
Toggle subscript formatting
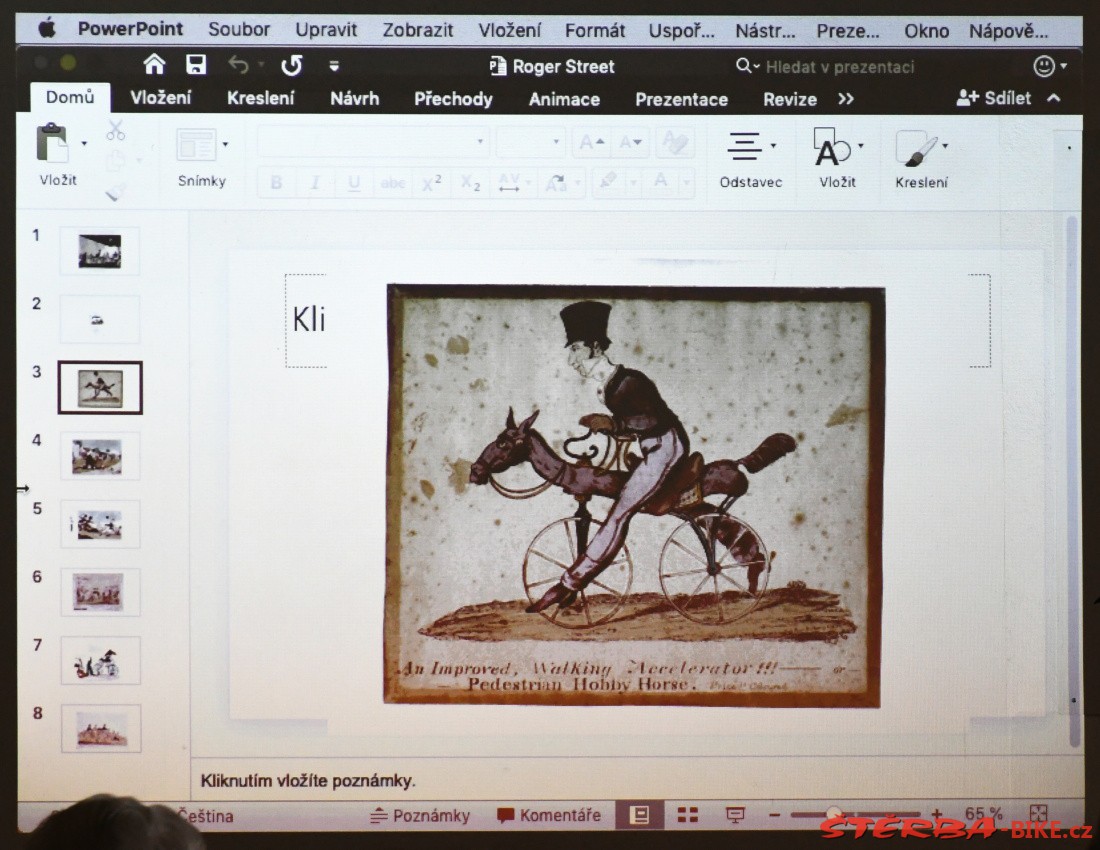point(470,184)
